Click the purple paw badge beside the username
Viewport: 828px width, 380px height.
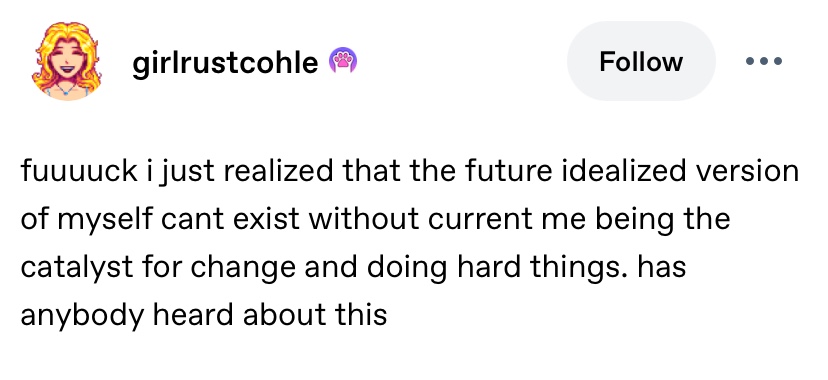pos(343,61)
